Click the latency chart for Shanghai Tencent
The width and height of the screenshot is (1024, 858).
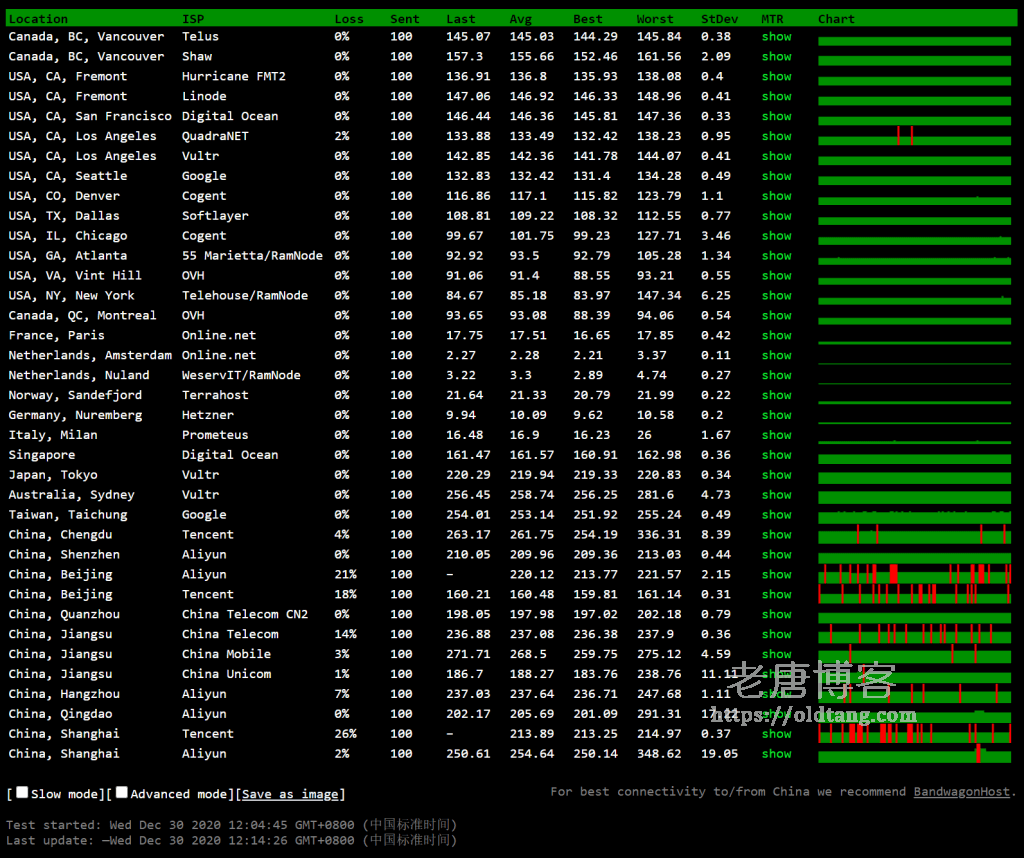tap(914, 733)
